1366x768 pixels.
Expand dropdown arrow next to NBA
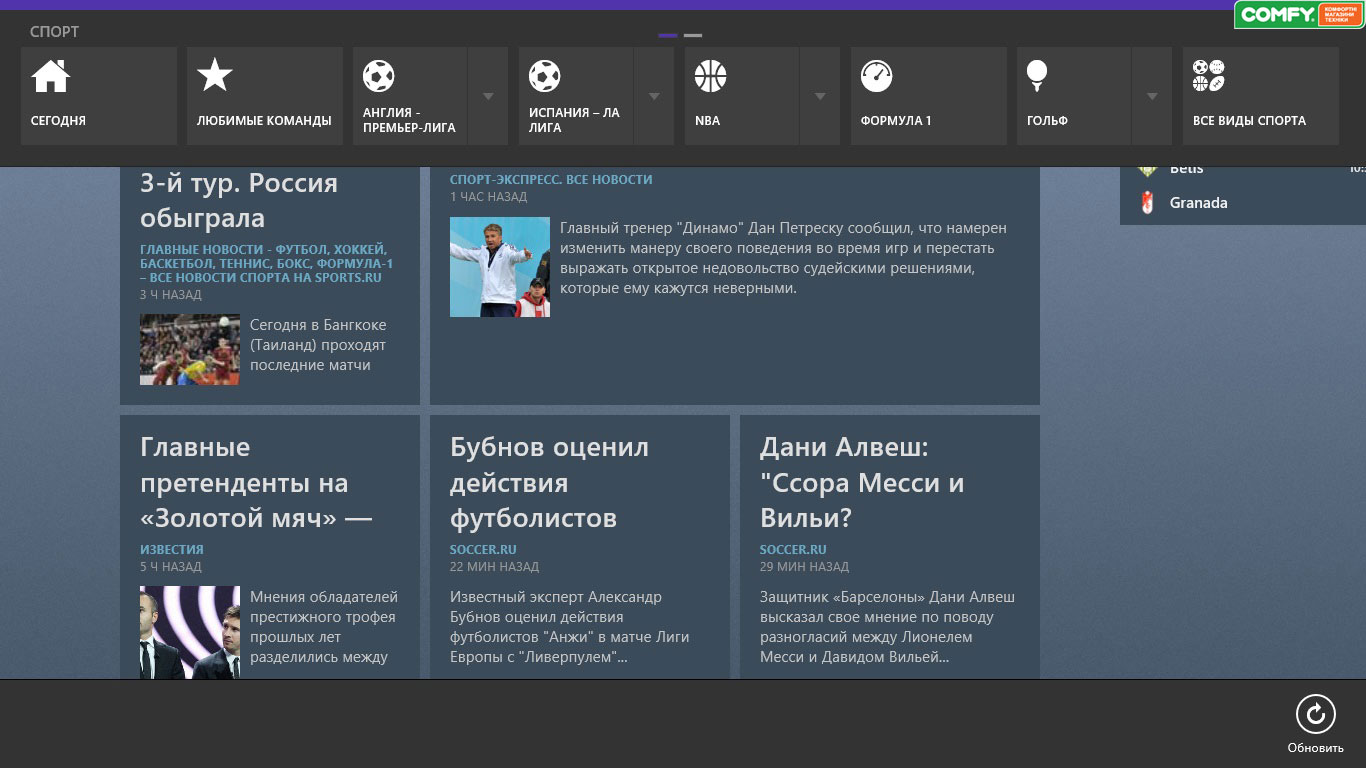pos(820,96)
